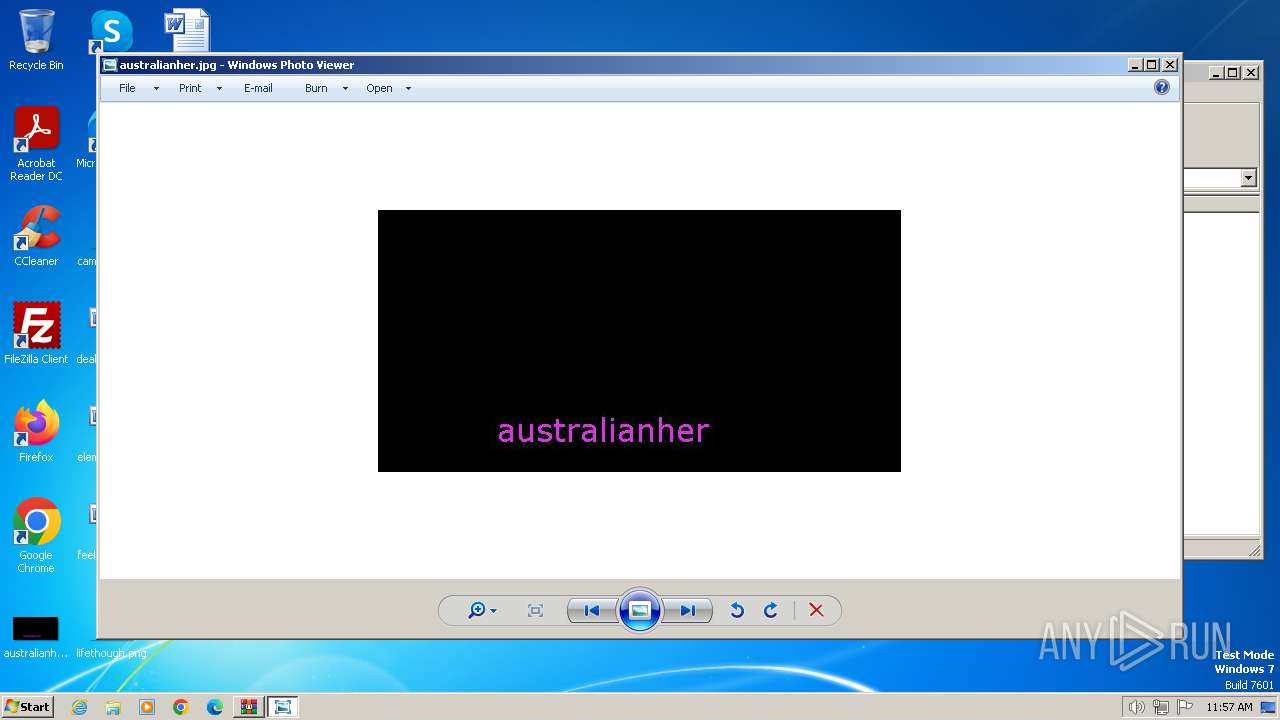Open the zoom magnifier control

pos(482,610)
